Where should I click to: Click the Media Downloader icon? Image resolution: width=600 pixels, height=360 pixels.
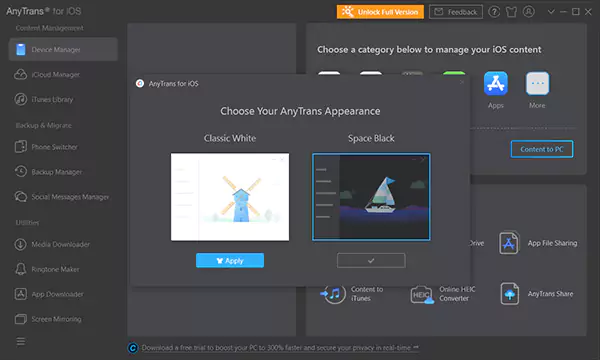pyautogui.click(x=20, y=244)
